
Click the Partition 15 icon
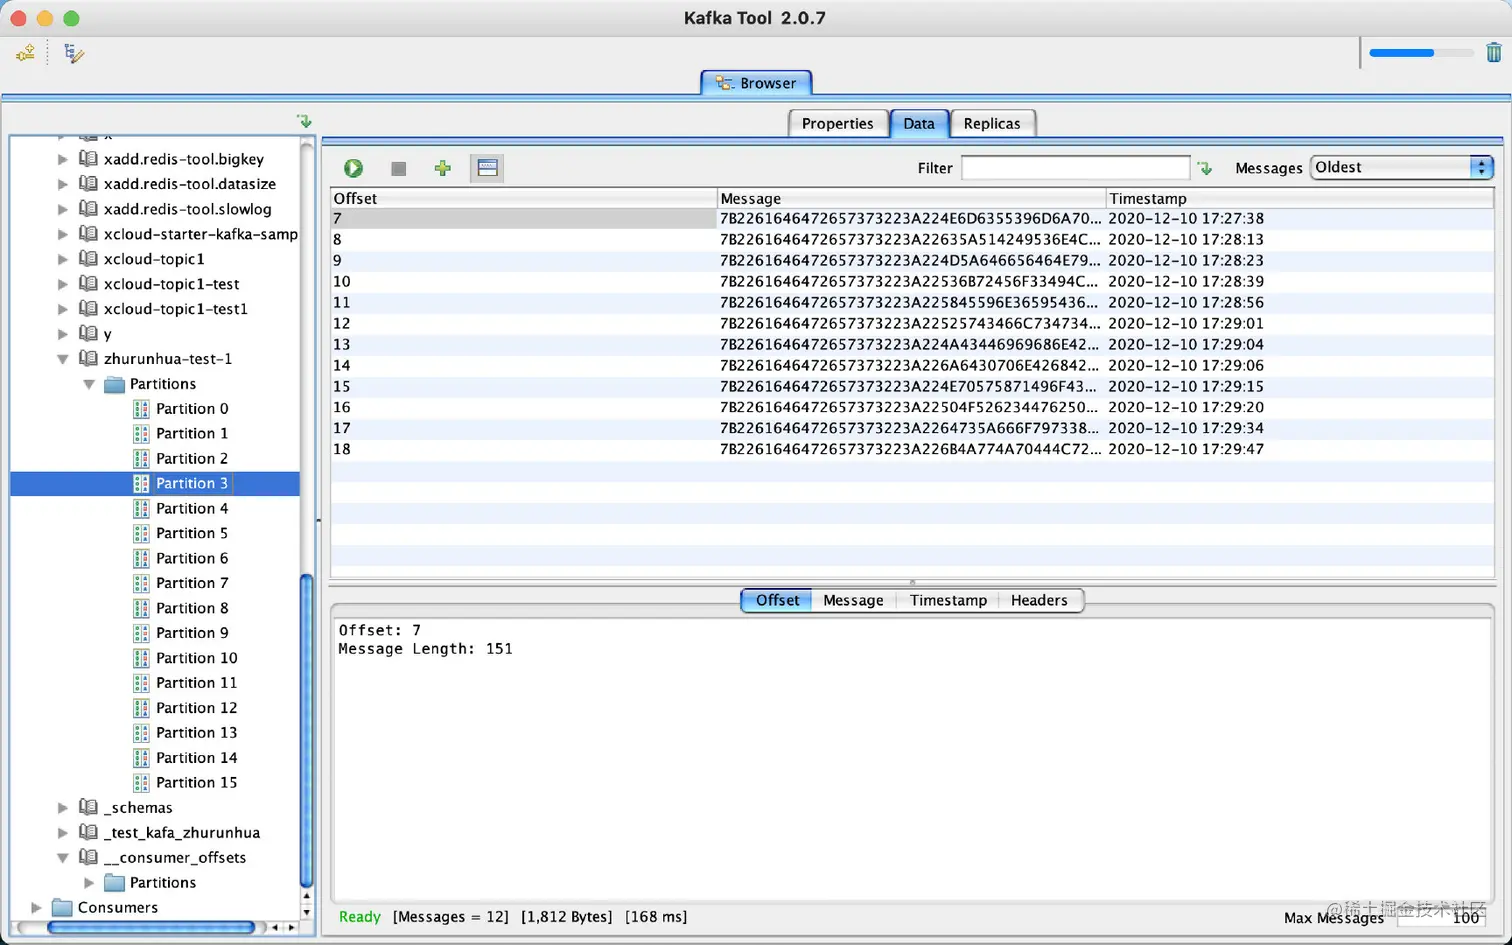[x=141, y=783]
